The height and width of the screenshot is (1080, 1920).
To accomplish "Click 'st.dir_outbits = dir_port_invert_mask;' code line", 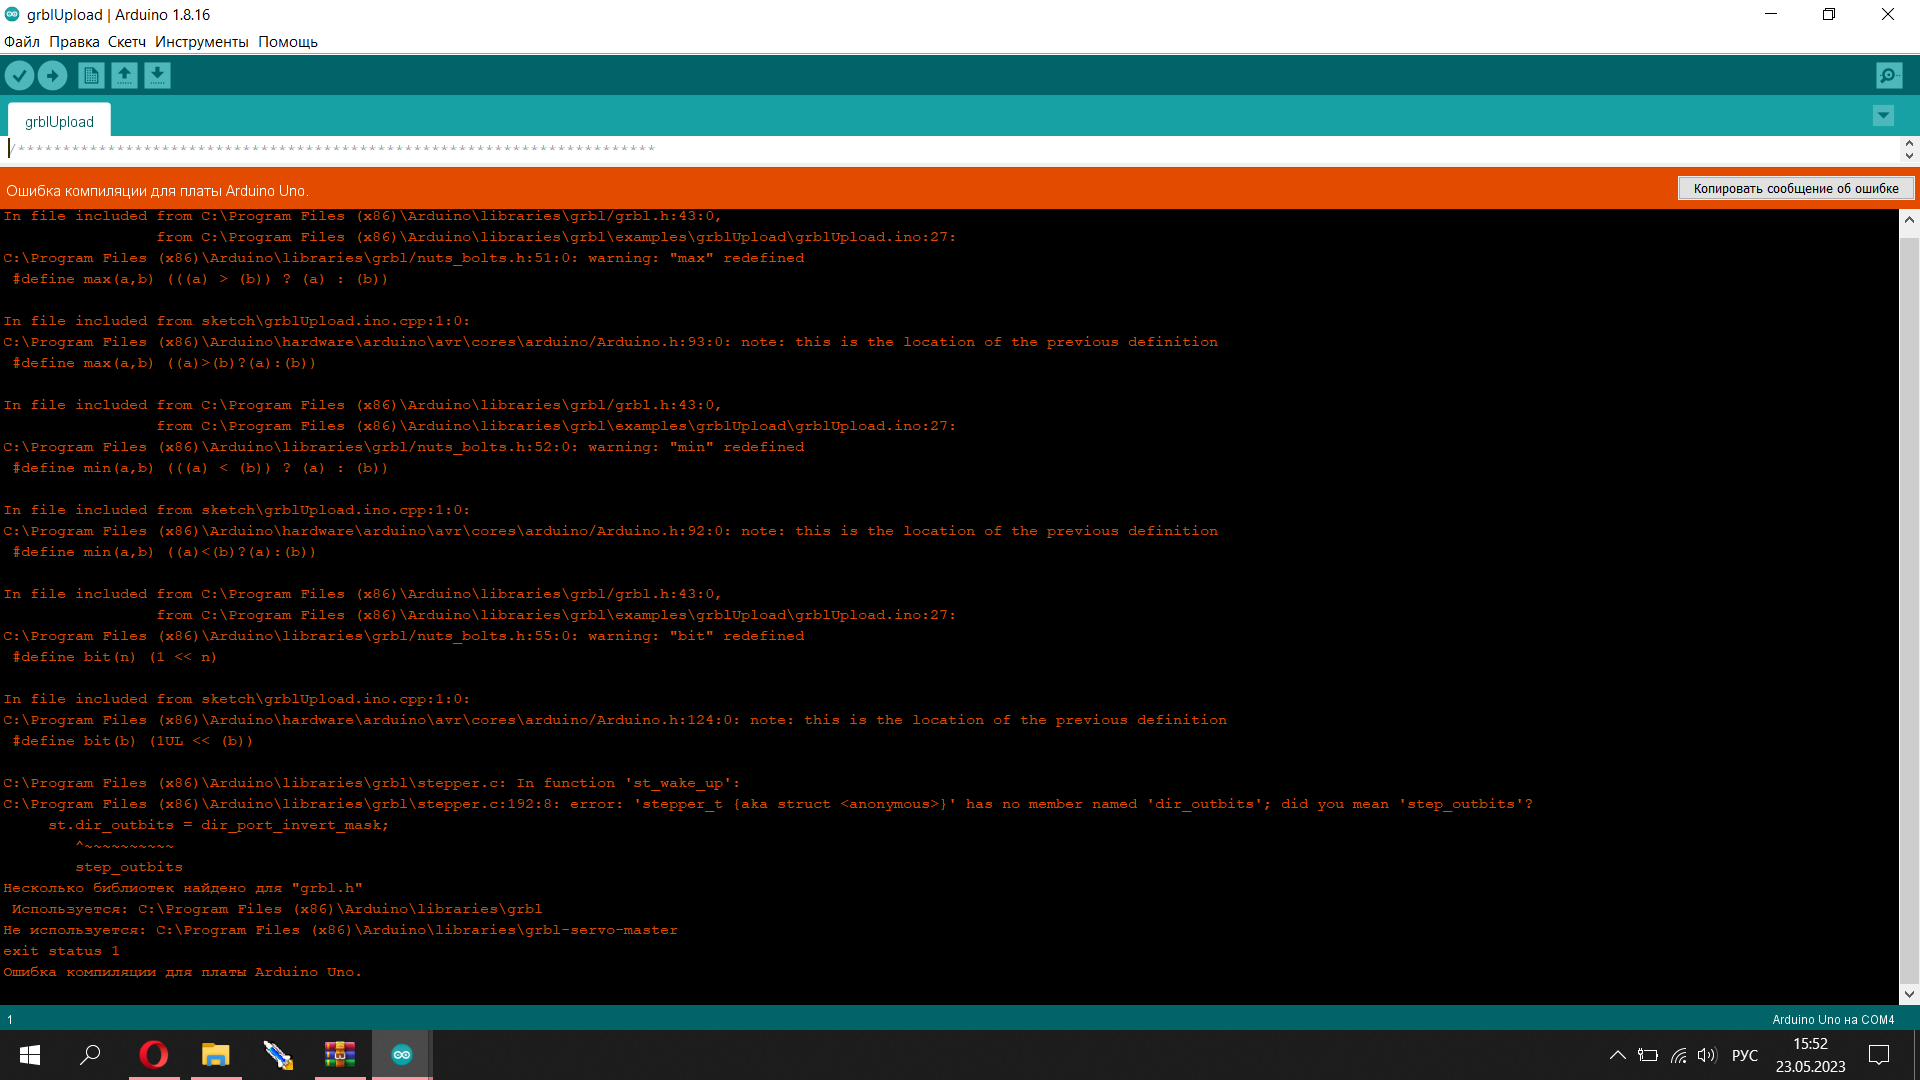I will click(x=218, y=825).
